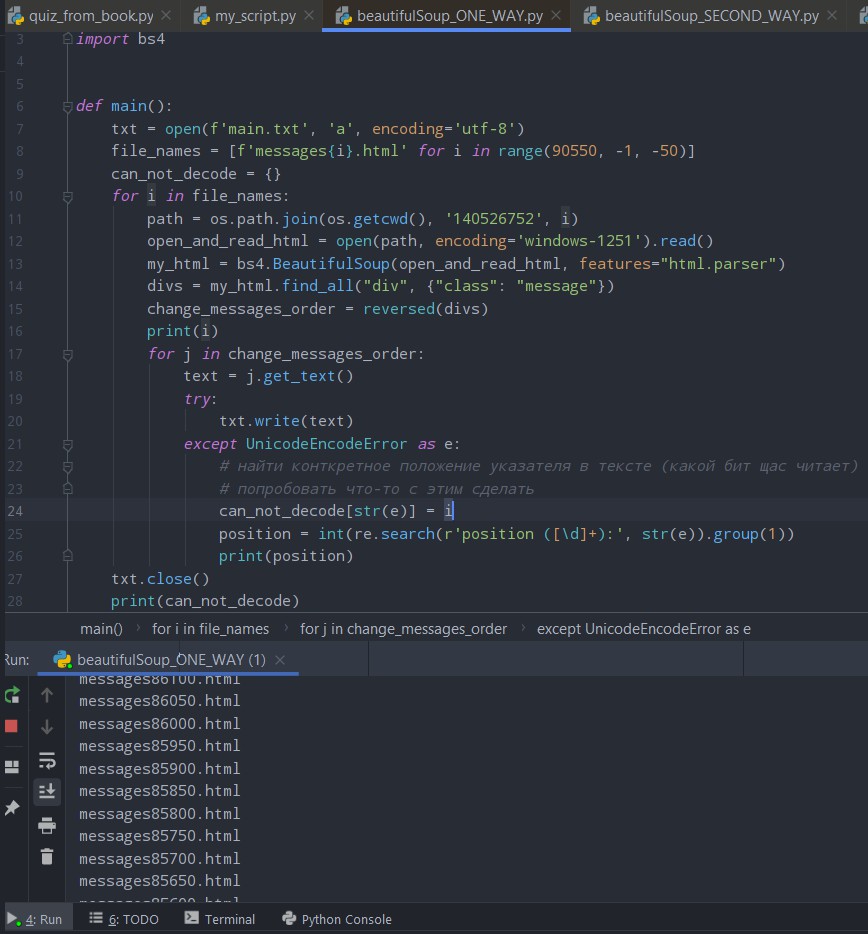Image resolution: width=868 pixels, height=934 pixels.
Task: Click 'UnicodeEncodeError' on line 21
Action: coord(326,444)
